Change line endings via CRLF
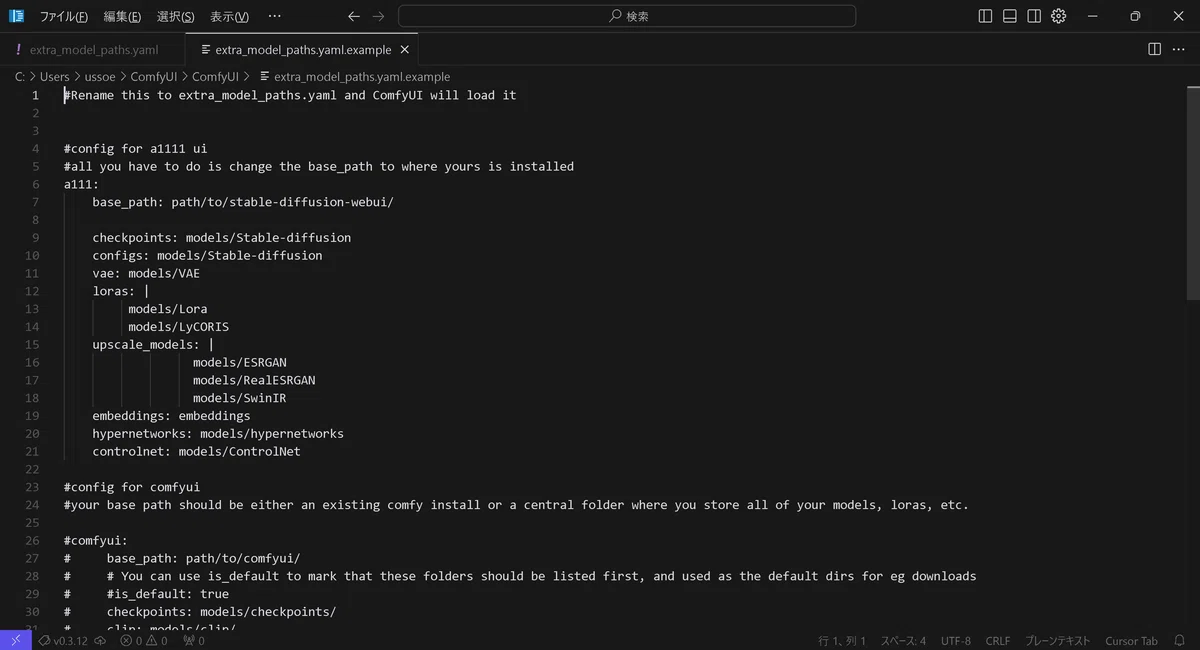Viewport: 1200px width, 650px height. (998, 641)
